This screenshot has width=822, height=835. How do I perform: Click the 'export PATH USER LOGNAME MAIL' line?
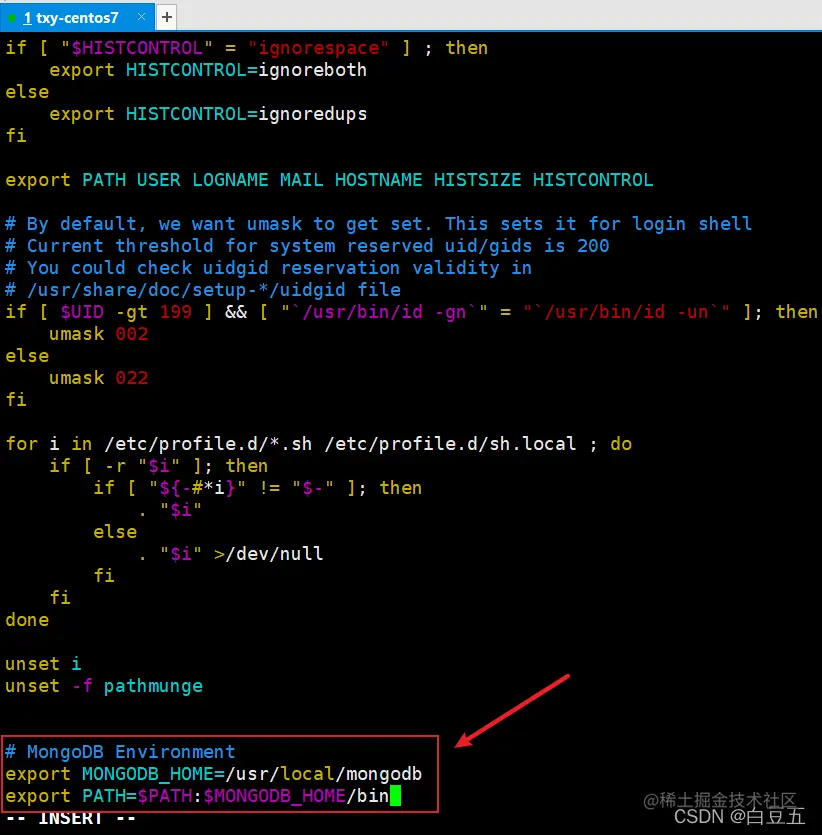click(329, 179)
